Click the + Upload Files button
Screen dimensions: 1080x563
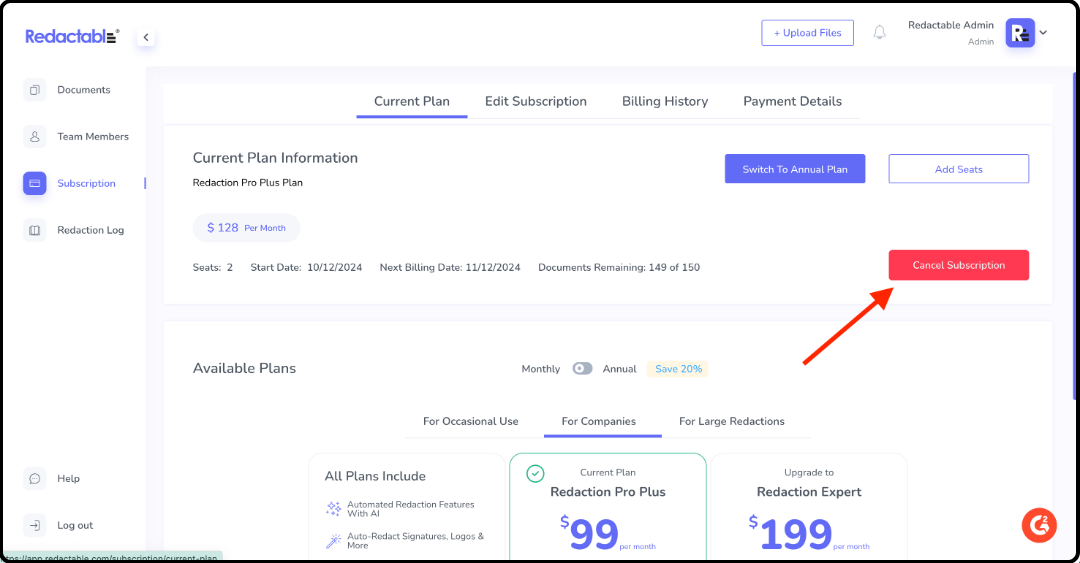(807, 33)
